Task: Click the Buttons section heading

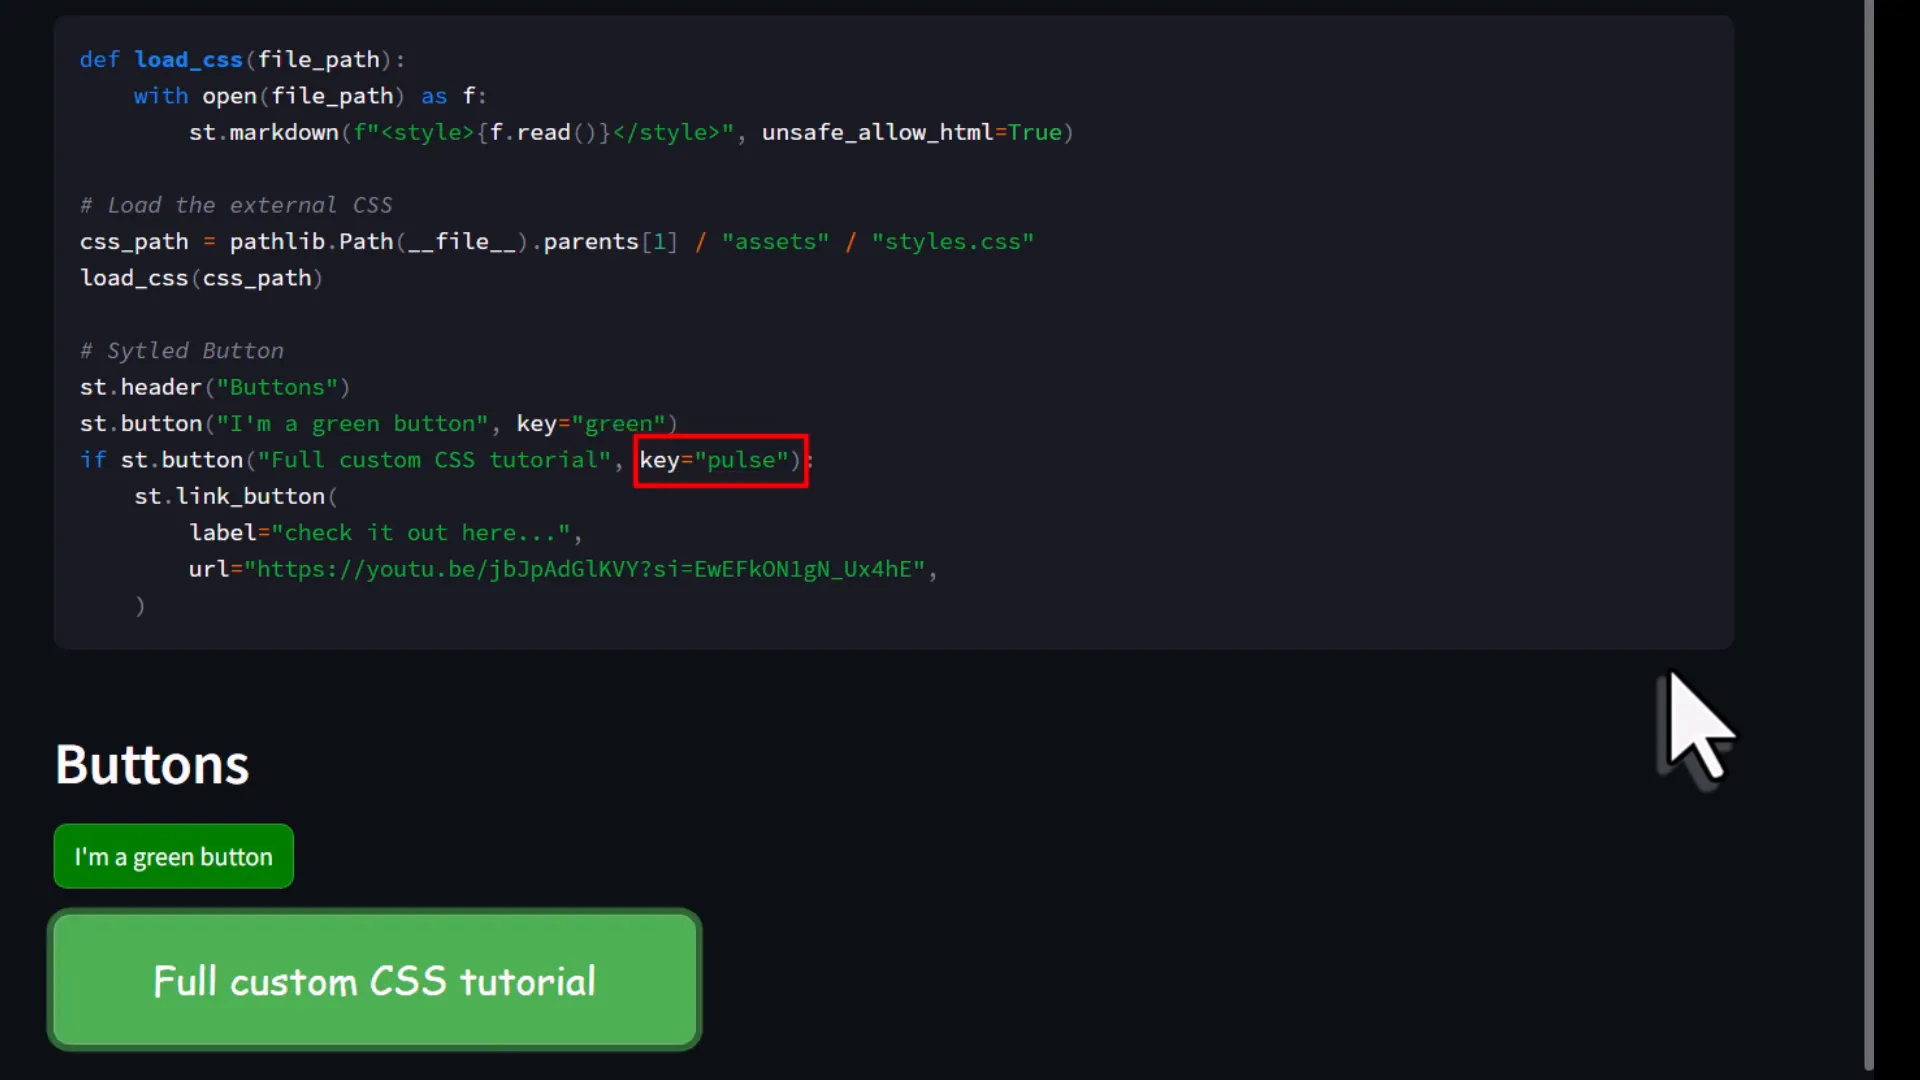Action: click(152, 765)
